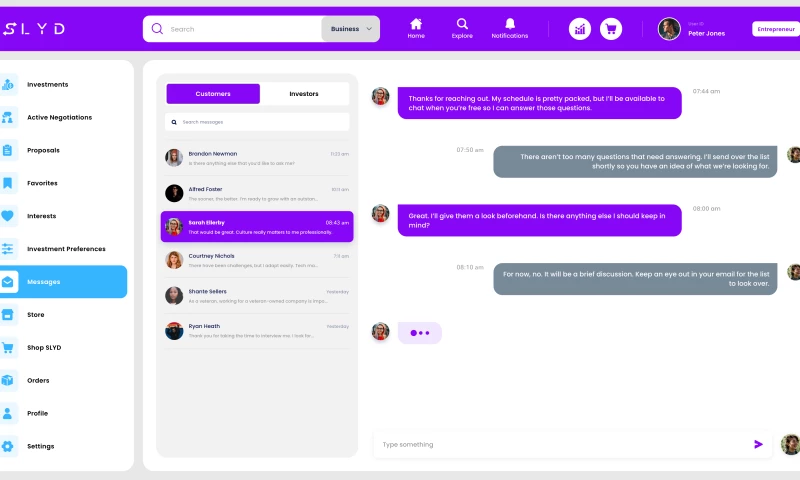Open Settings gear in sidebar
800x480 pixels.
[9, 446]
